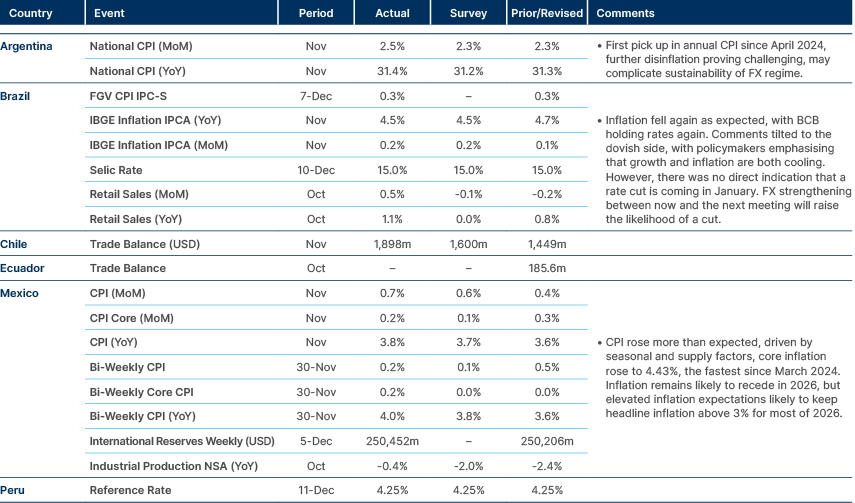Click International Reserves Weekly (USD) event
The height and width of the screenshot is (503, 855).
(x=182, y=441)
